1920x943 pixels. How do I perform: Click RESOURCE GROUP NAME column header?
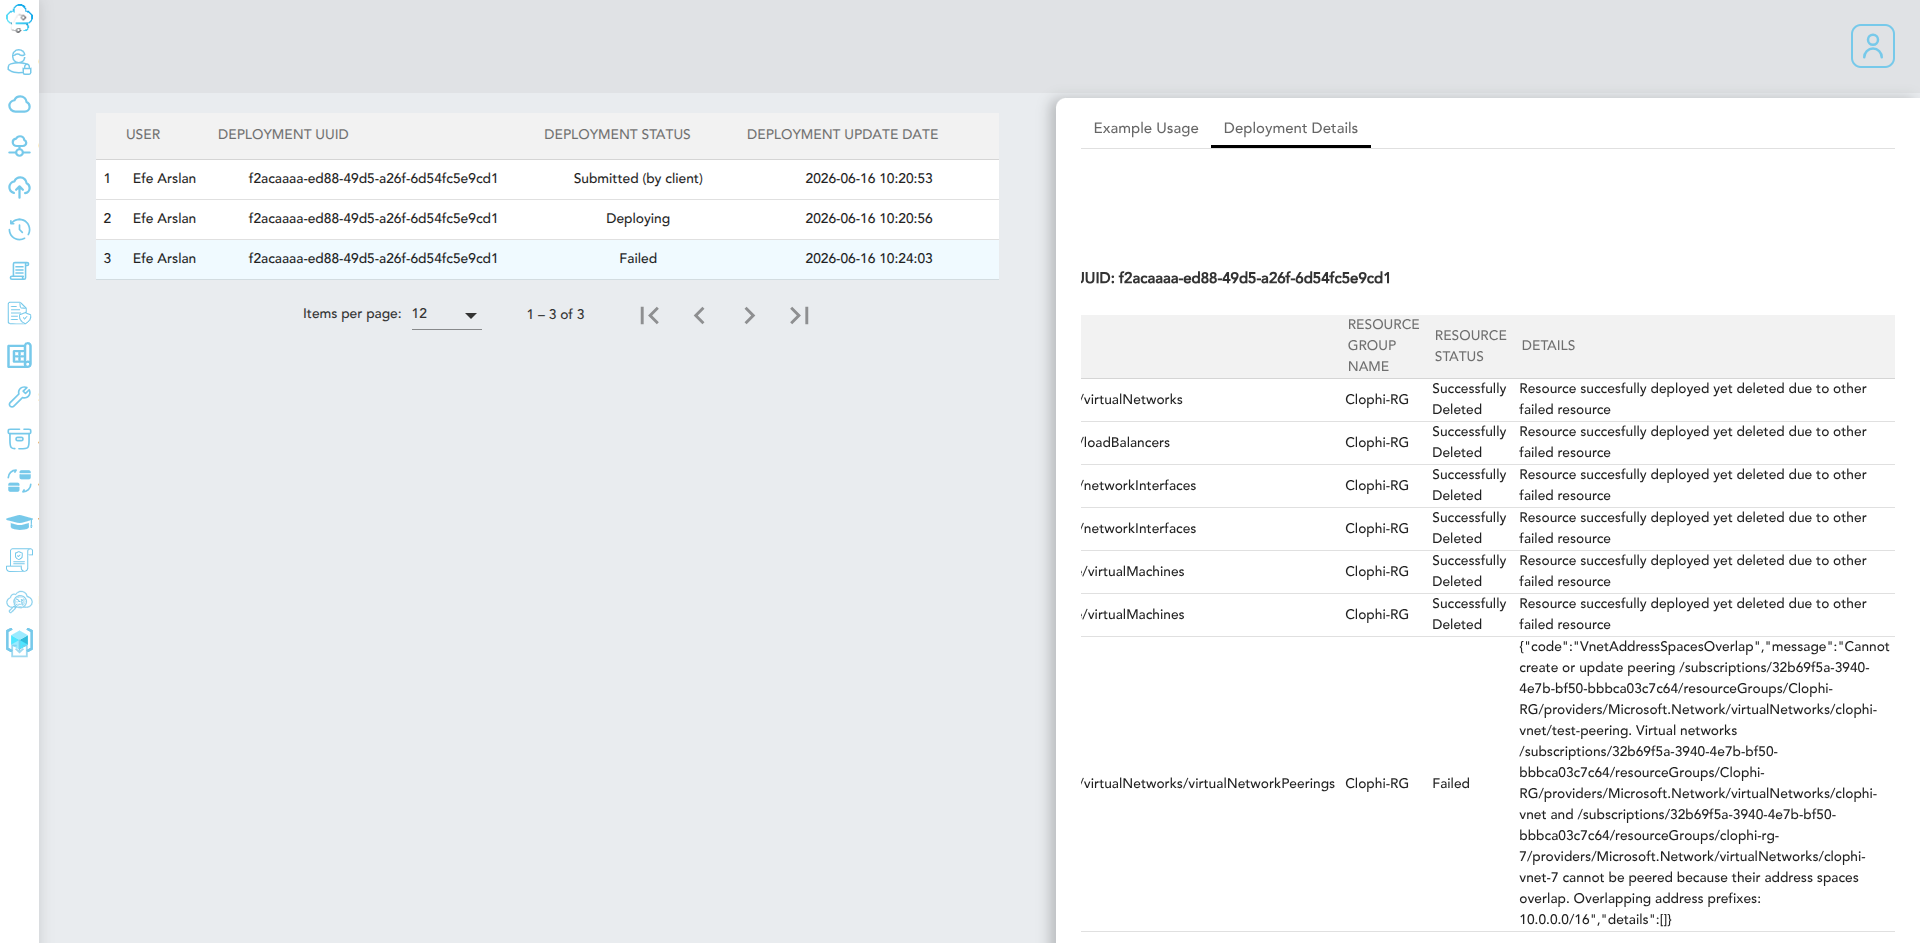point(1383,345)
